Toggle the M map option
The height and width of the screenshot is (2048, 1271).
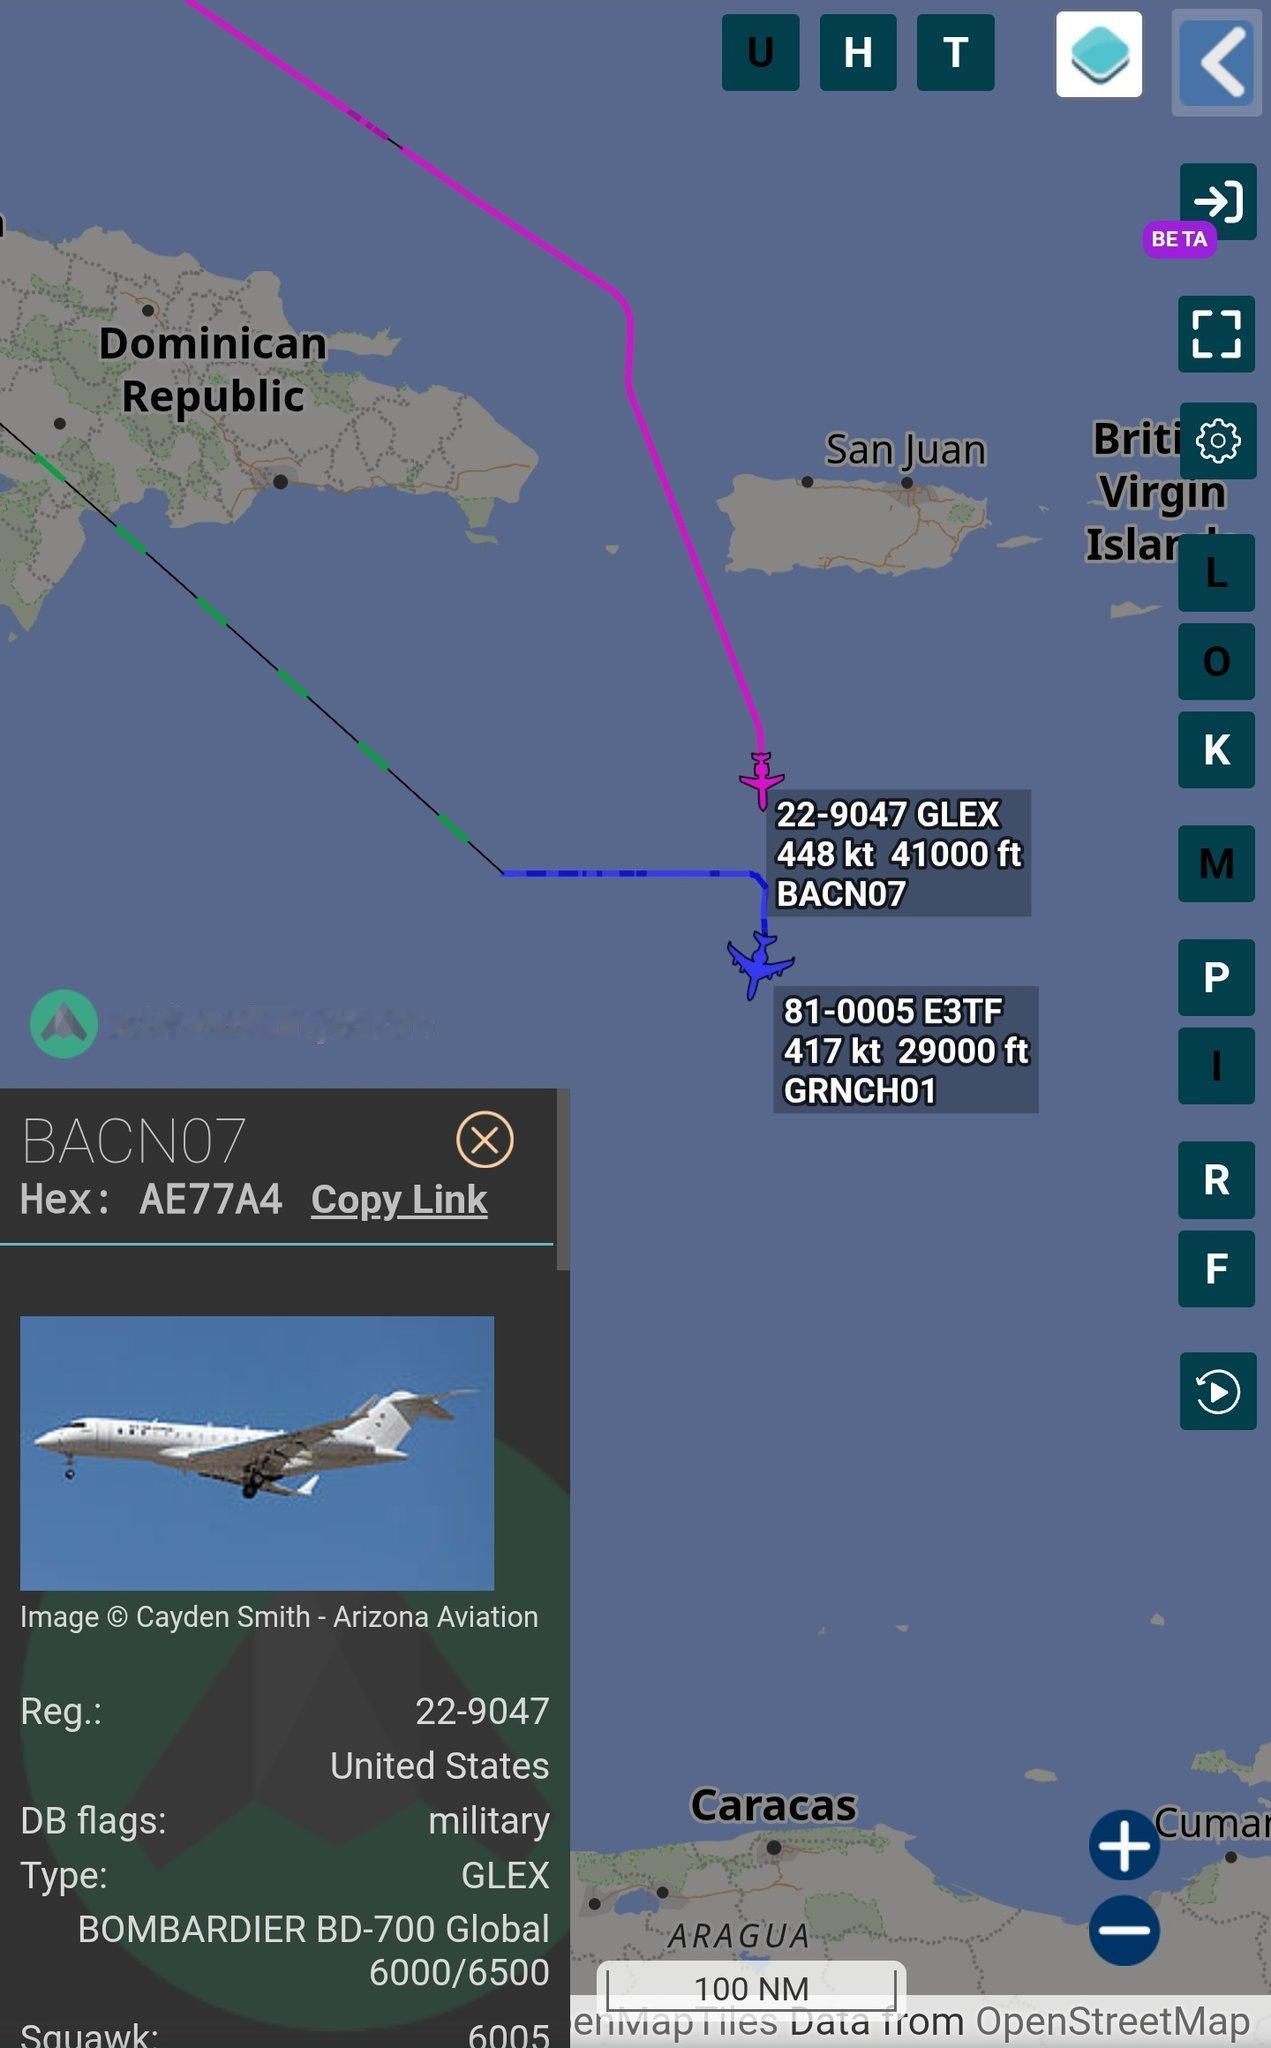(1216, 864)
